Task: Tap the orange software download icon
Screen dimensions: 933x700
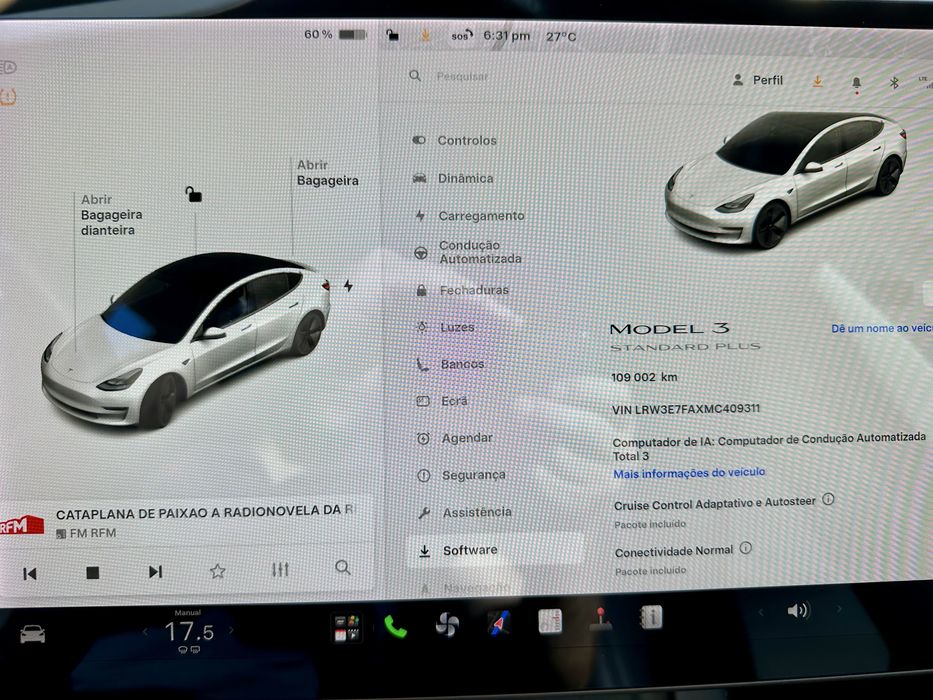Action: click(x=818, y=81)
